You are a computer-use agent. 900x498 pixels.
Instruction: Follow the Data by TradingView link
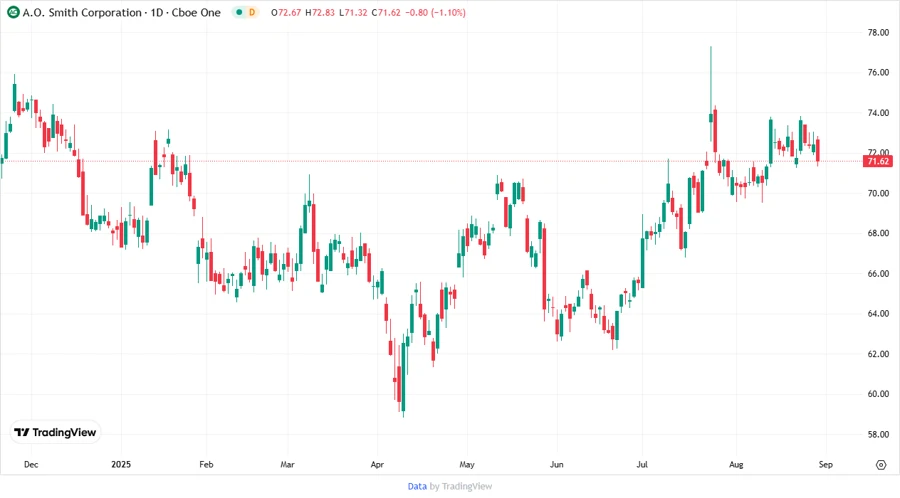449,486
